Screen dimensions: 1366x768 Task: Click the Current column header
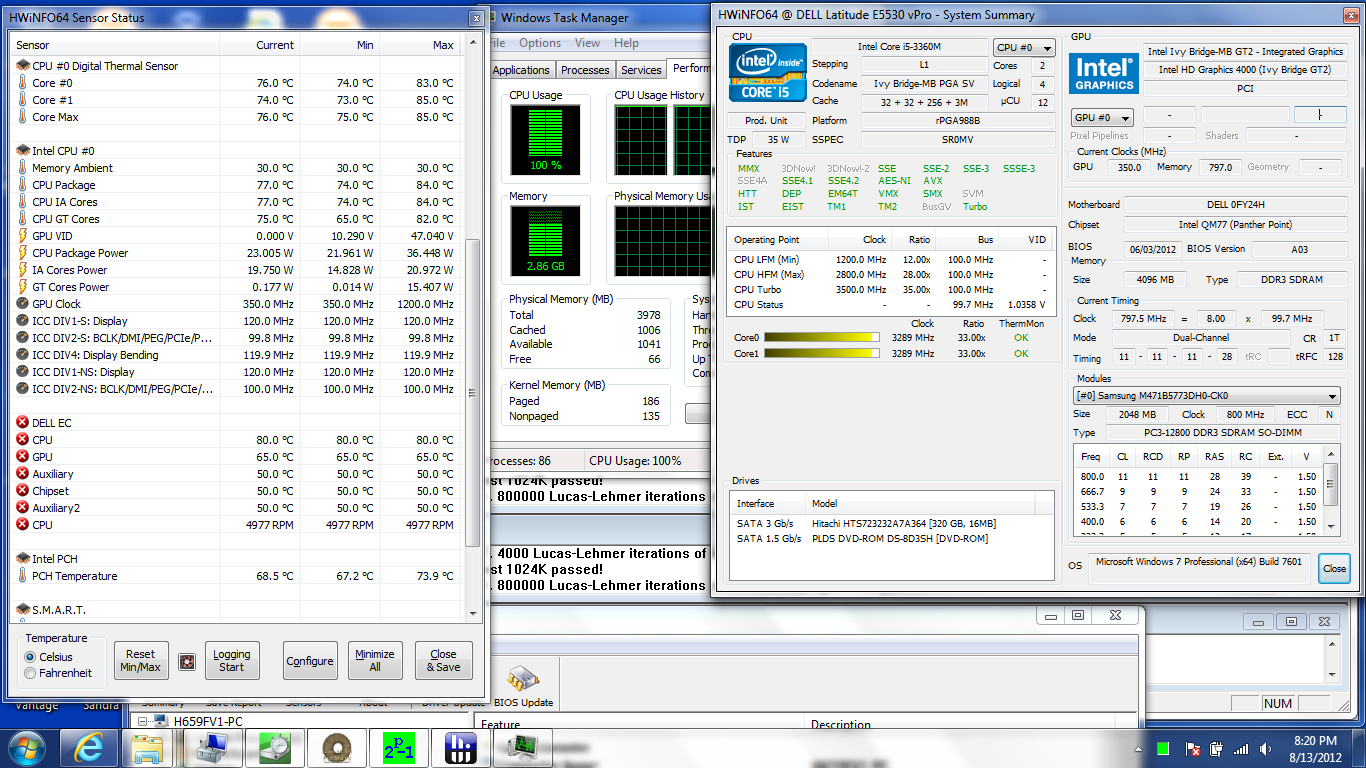click(x=259, y=45)
